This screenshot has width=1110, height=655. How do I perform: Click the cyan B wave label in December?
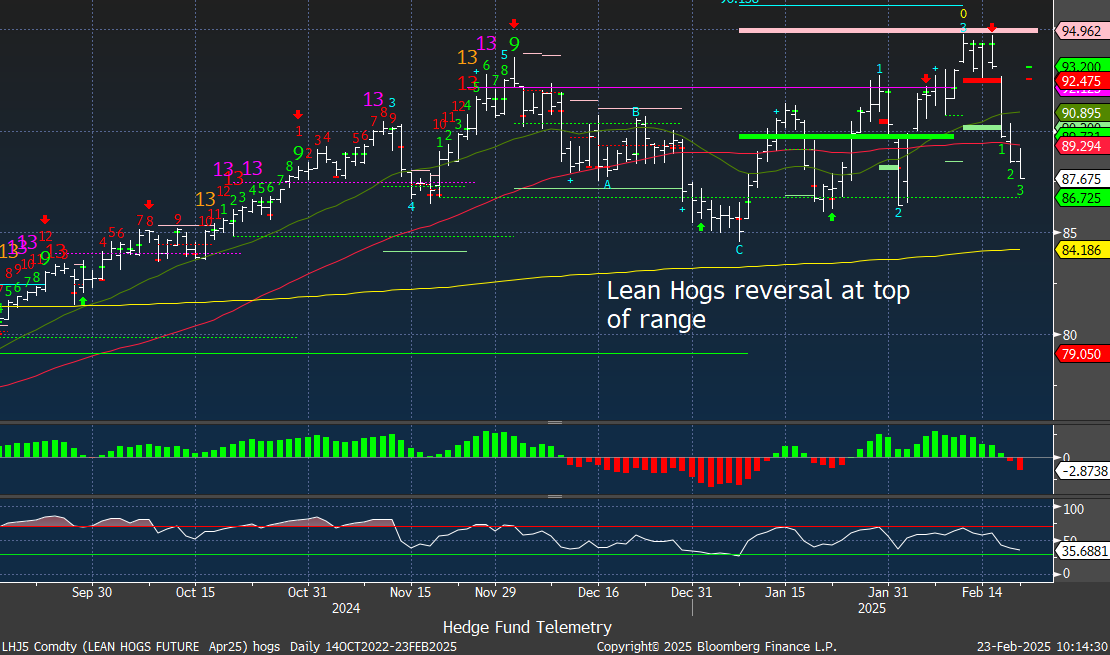tap(635, 112)
